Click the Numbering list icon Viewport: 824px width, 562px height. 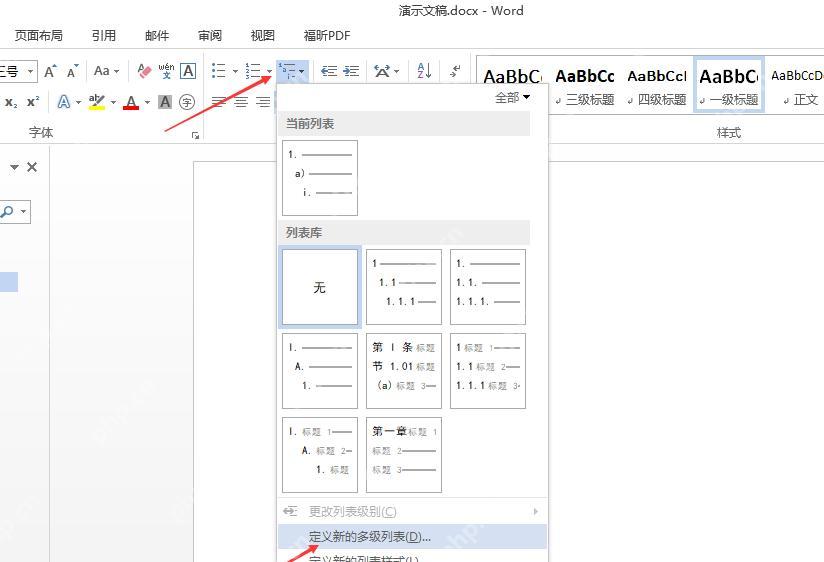[253, 70]
